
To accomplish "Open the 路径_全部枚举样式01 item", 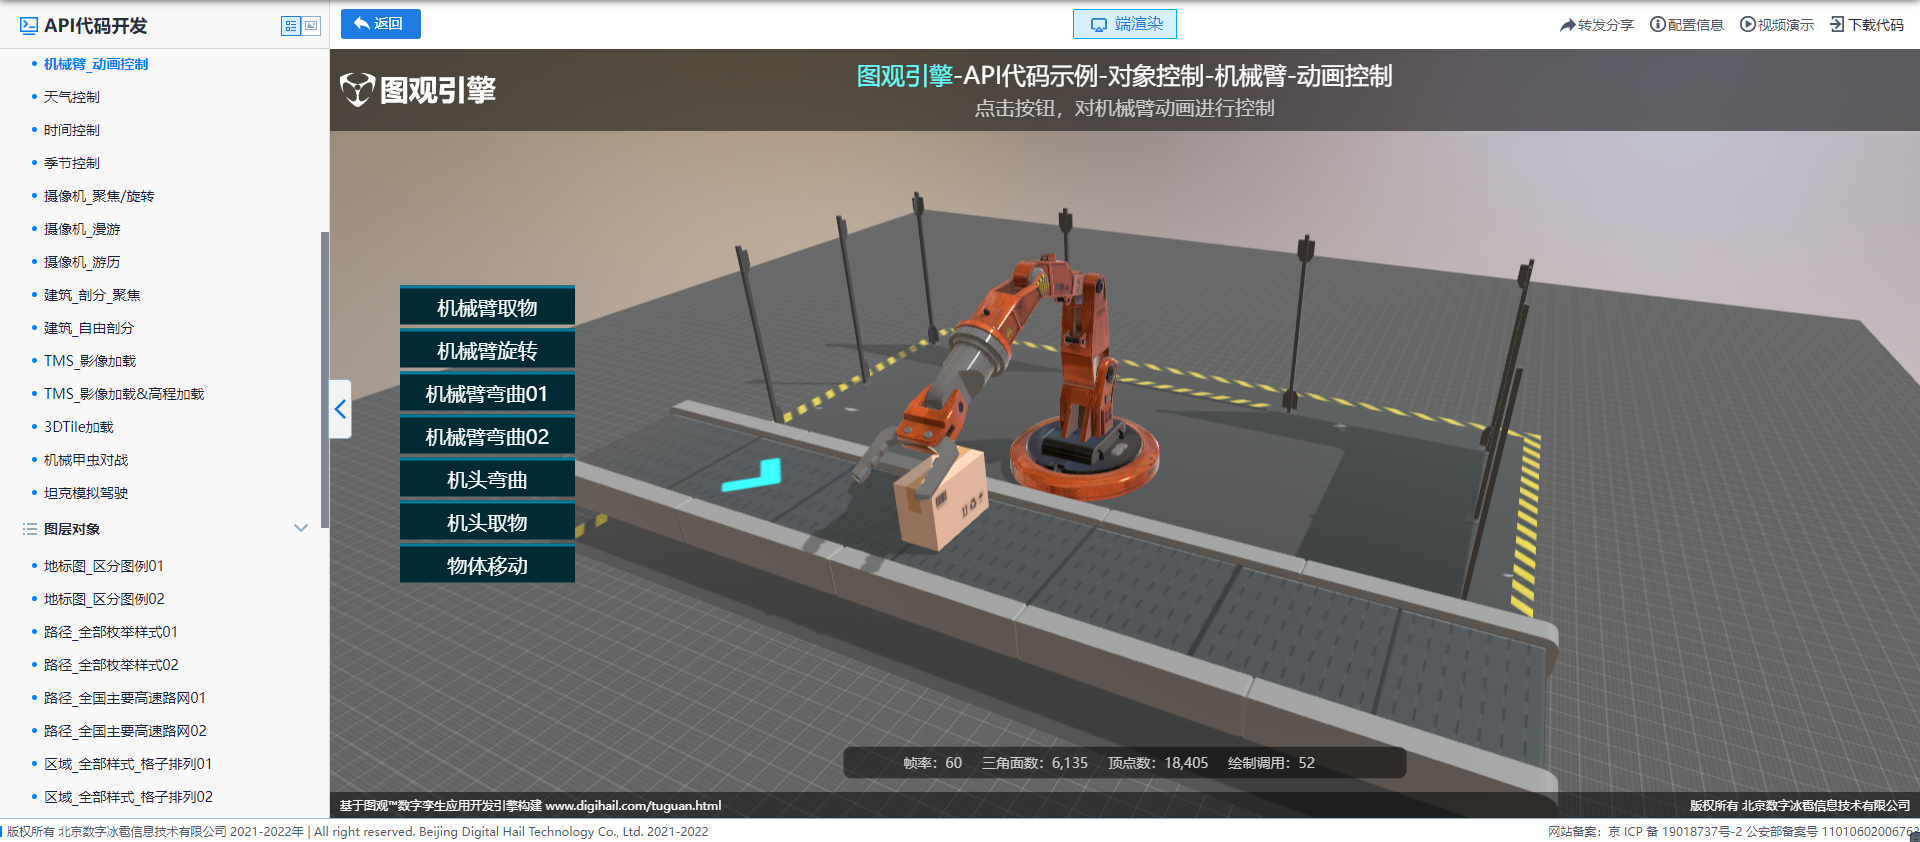I will click(111, 632).
